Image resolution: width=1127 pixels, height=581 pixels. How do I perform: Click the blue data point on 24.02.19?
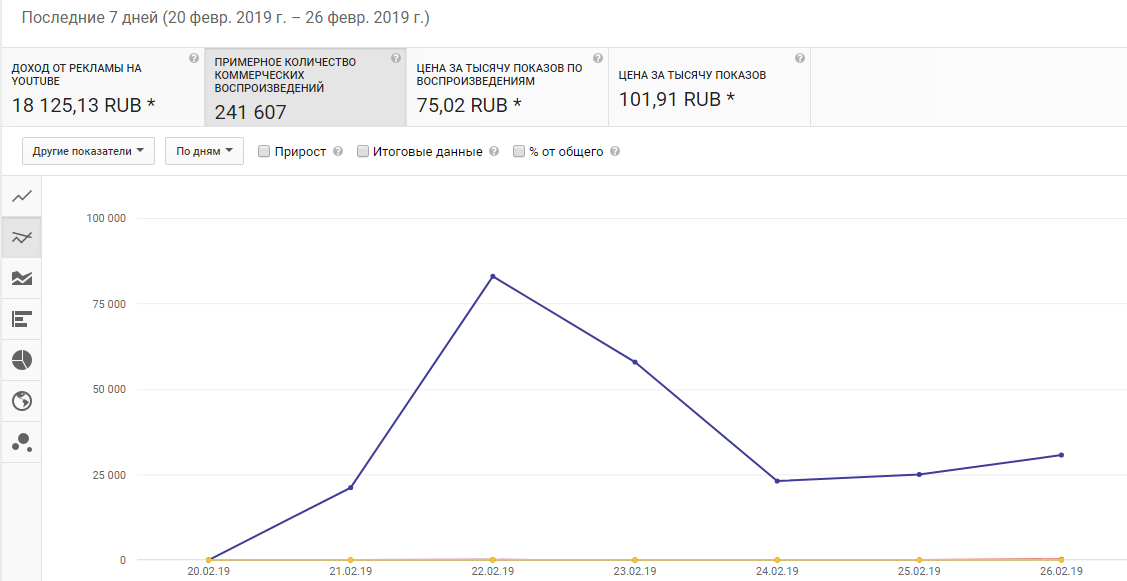777,481
